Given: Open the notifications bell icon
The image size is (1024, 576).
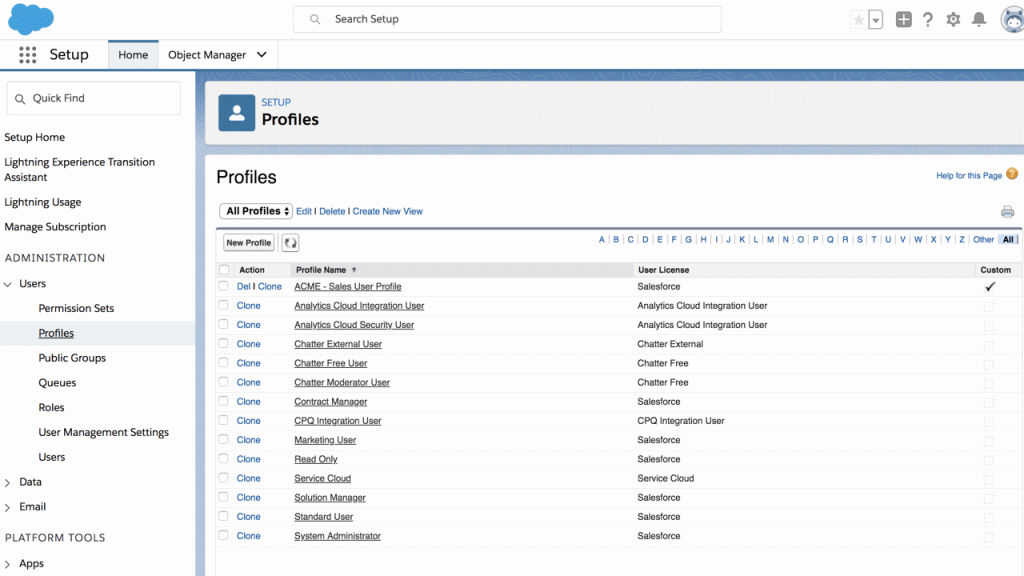Looking at the screenshot, I should (x=978, y=20).
